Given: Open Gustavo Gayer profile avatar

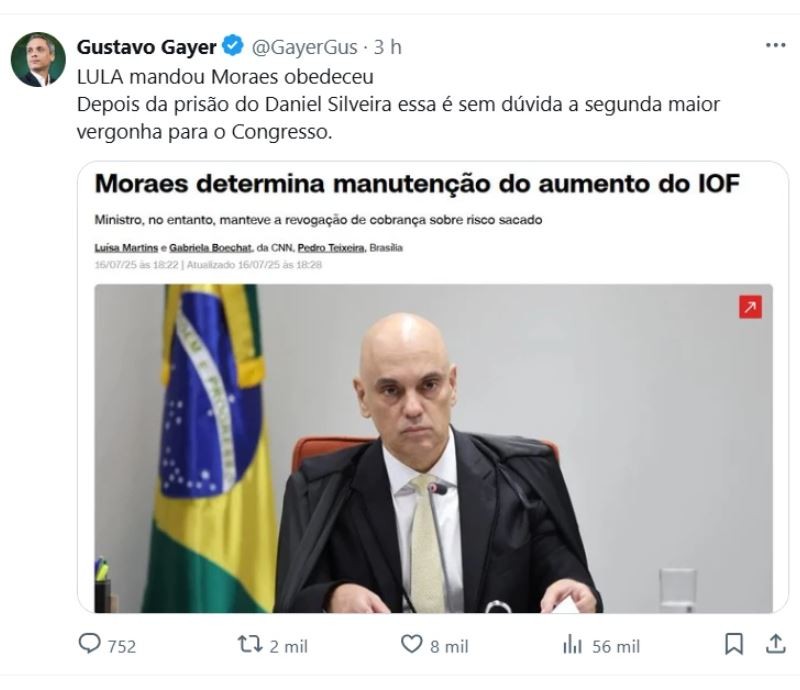Looking at the screenshot, I should pyautogui.click(x=38, y=59).
